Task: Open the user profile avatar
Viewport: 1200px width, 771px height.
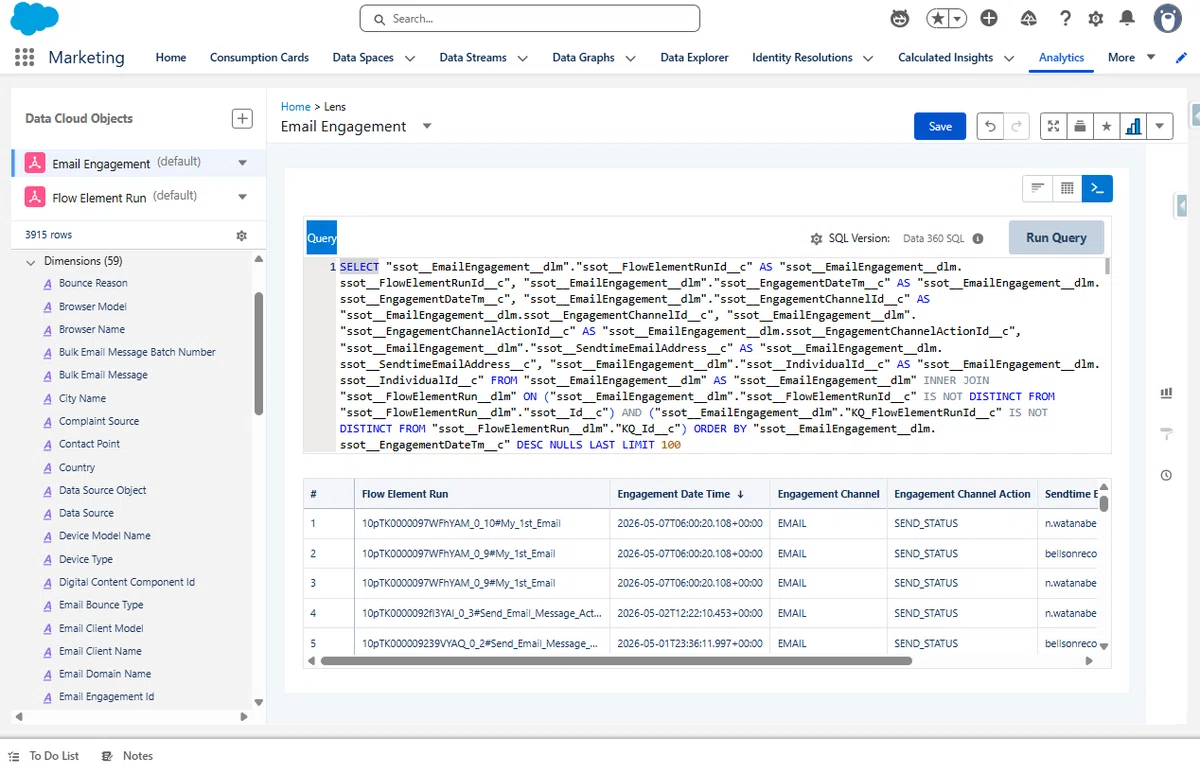Action: (x=1167, y=18)
